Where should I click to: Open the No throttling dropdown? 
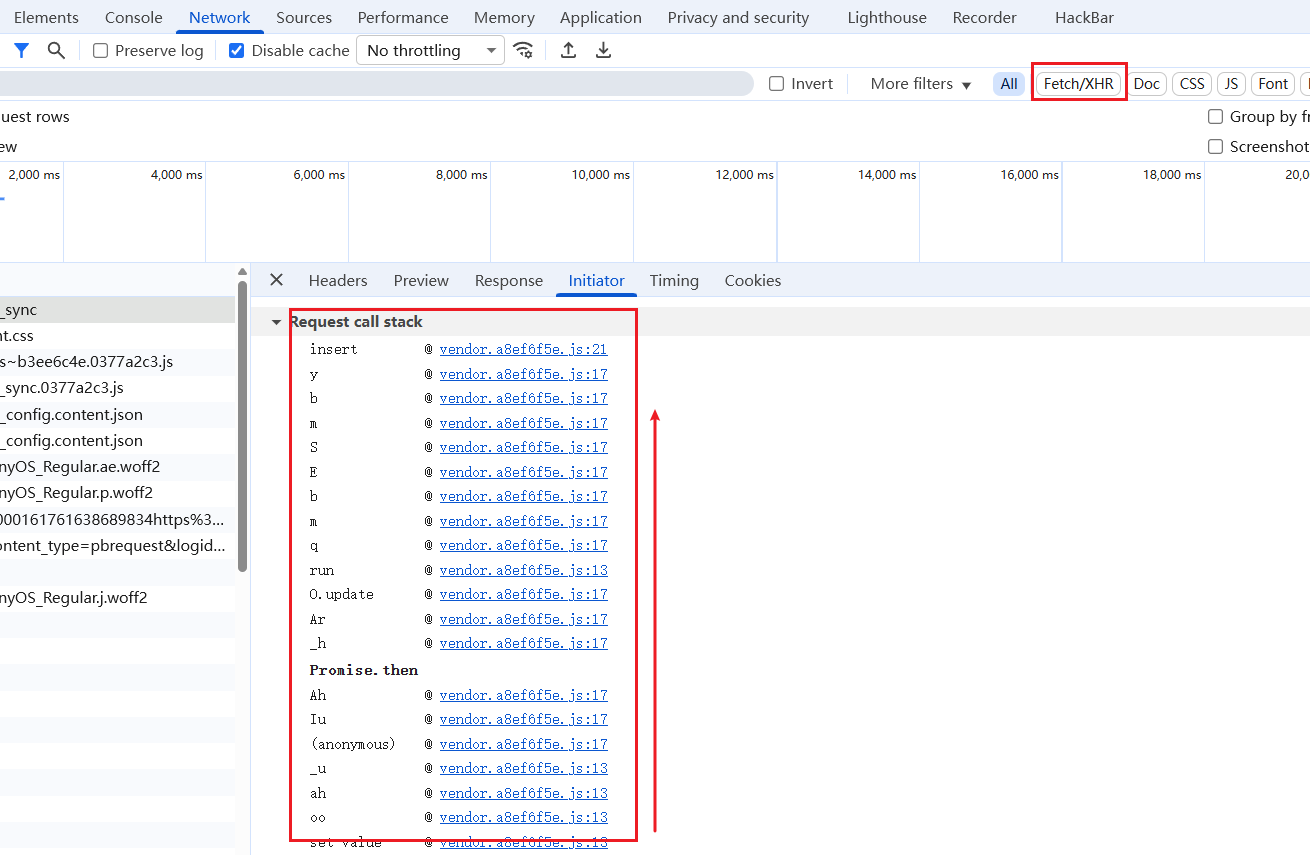pos(430,50)
